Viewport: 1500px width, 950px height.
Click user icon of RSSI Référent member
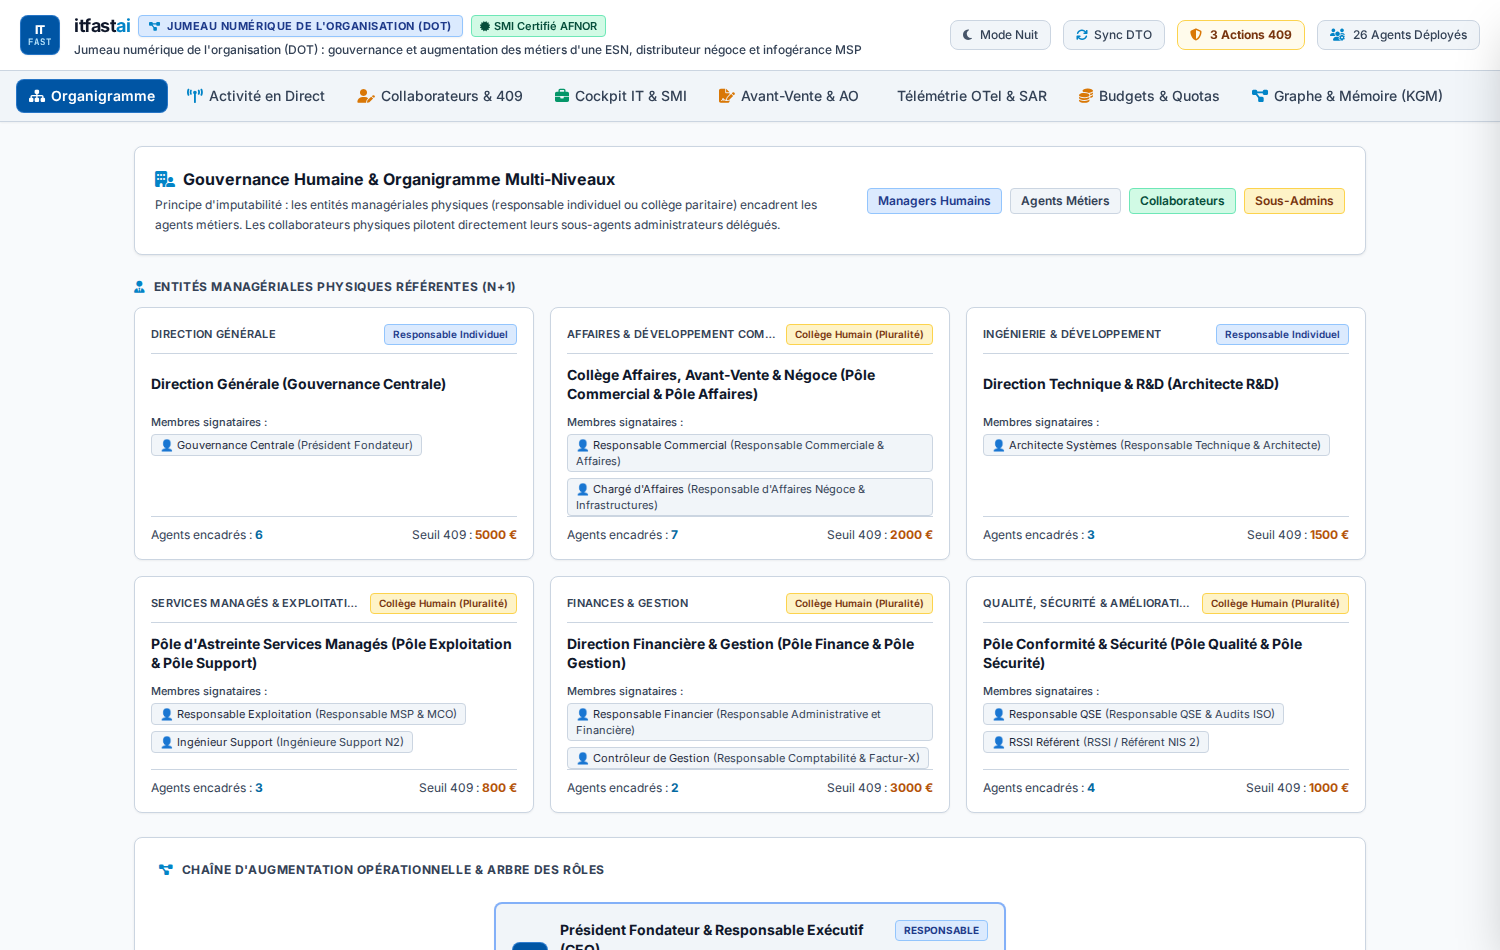tap(999, 743)
